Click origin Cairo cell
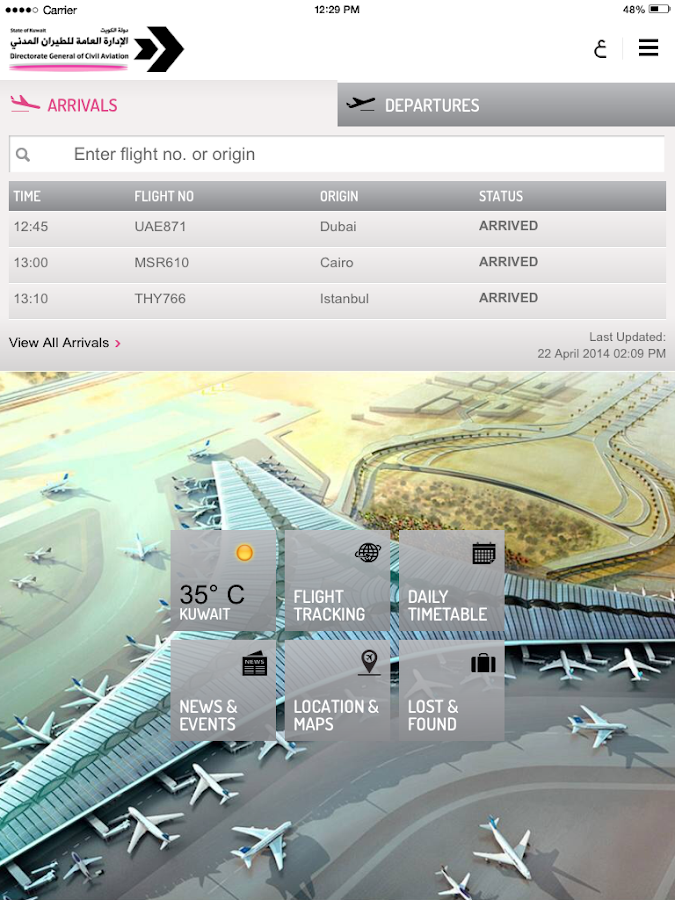Viewport: 675px width, 900px height. (336, 263)
